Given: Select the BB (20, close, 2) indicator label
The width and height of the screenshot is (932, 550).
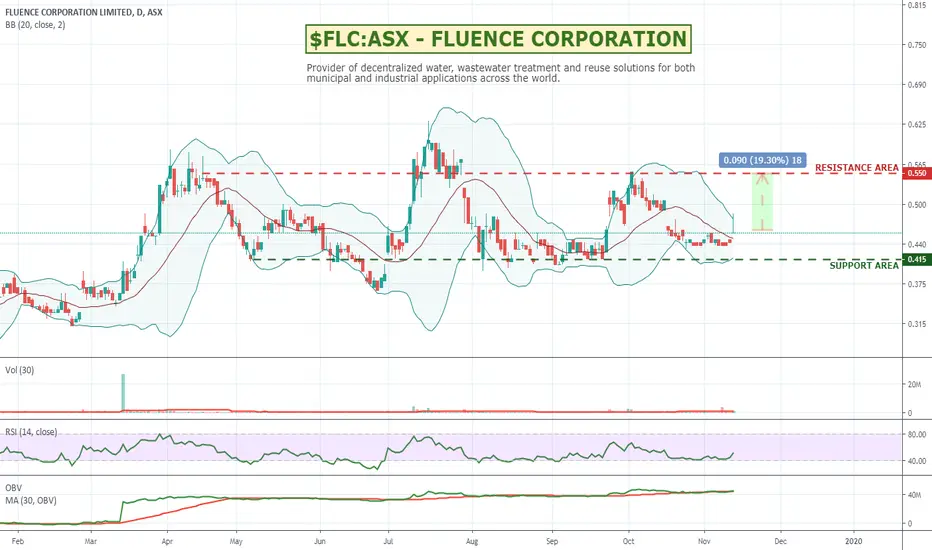Looking at the screenshot, I should [35, 25].
